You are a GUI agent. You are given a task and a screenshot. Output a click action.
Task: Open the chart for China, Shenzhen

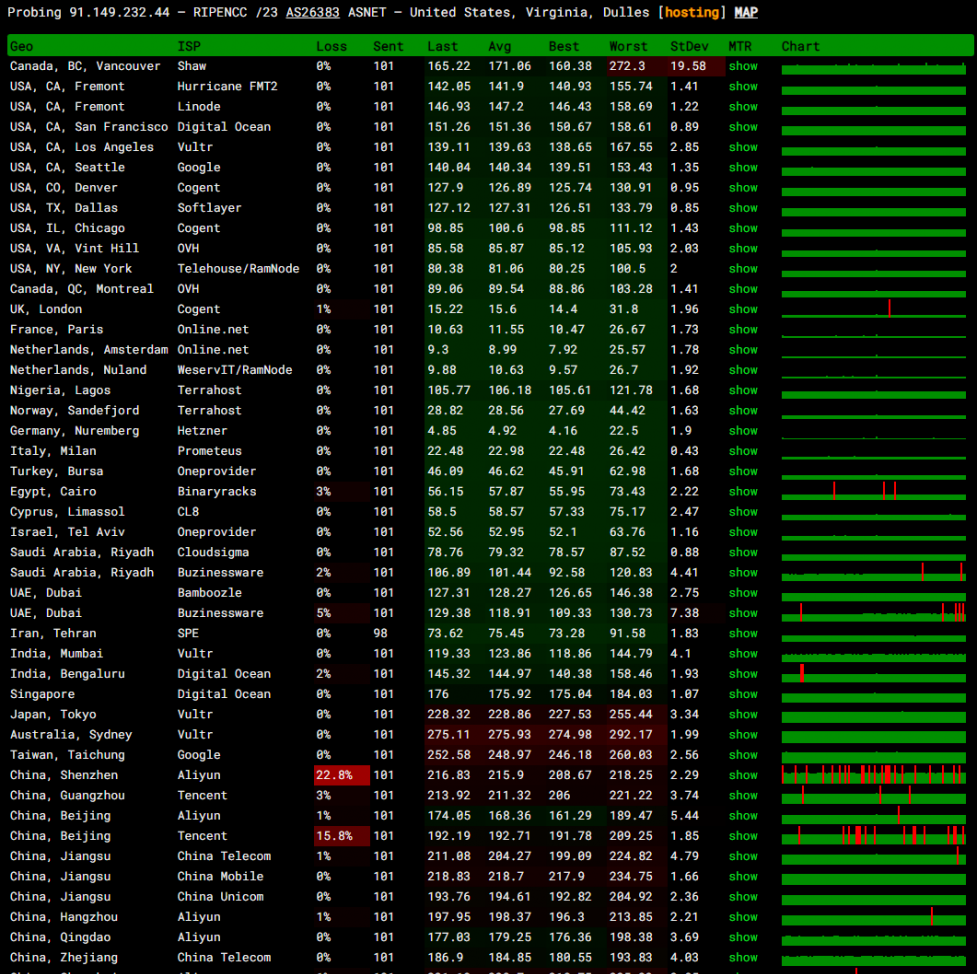tap(874, 775)
